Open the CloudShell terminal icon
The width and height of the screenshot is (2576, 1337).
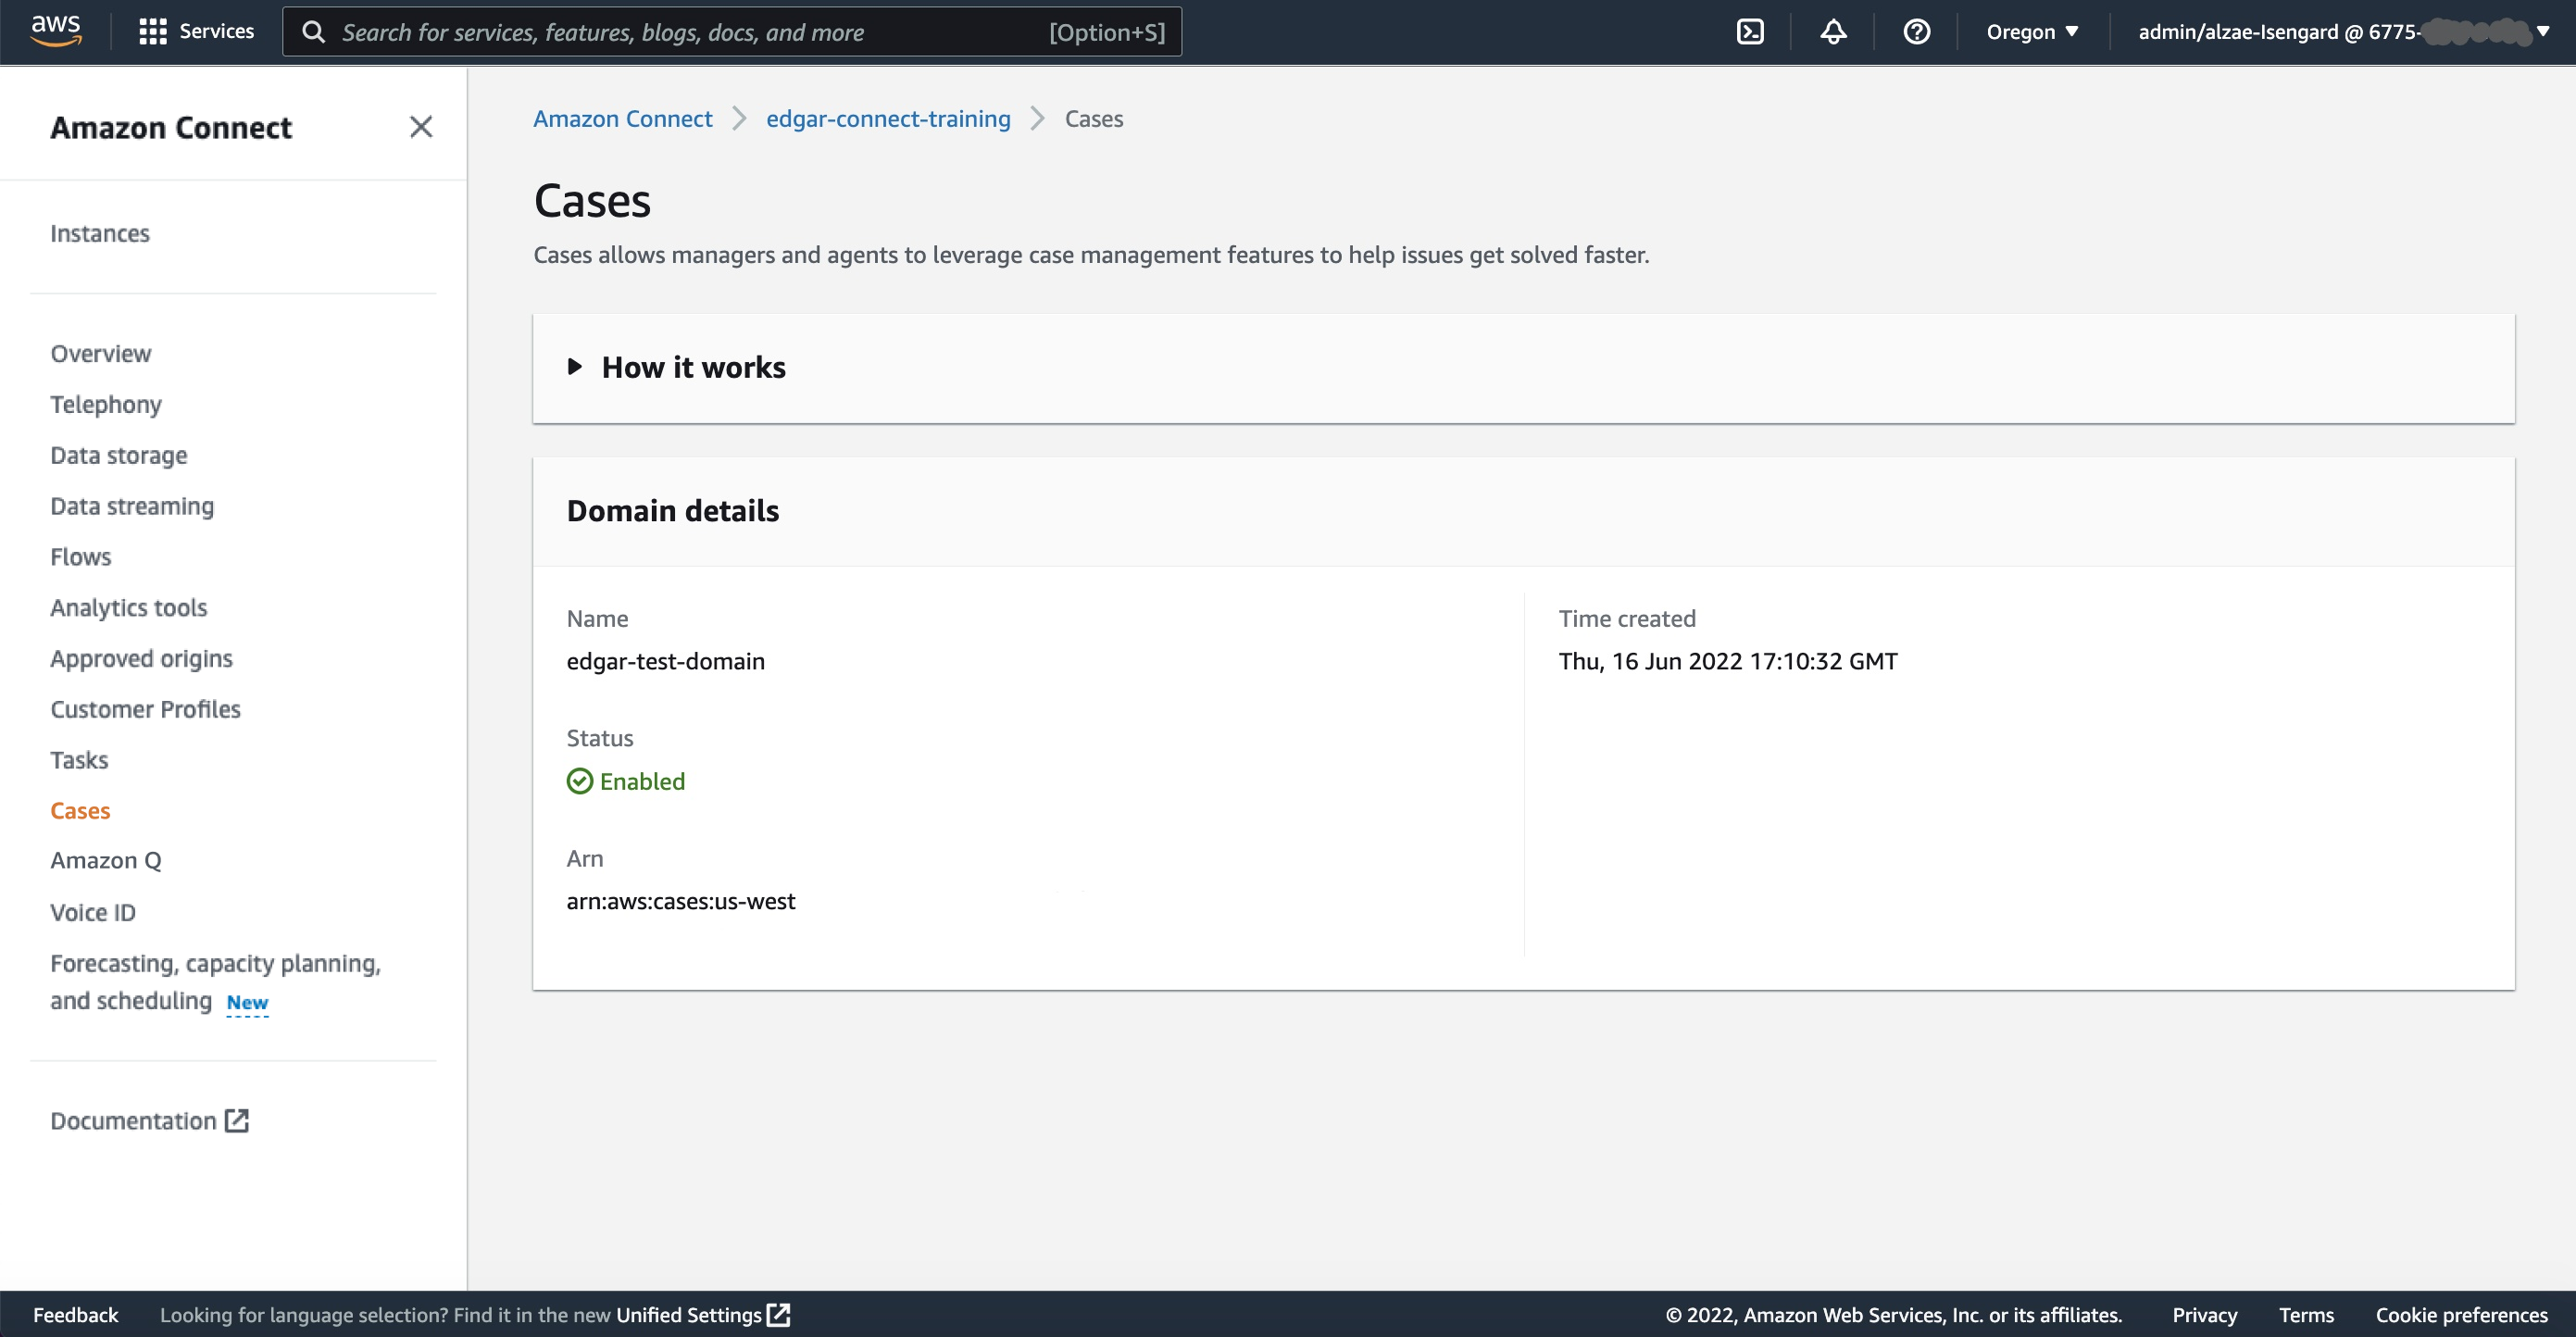point(1750,32)
